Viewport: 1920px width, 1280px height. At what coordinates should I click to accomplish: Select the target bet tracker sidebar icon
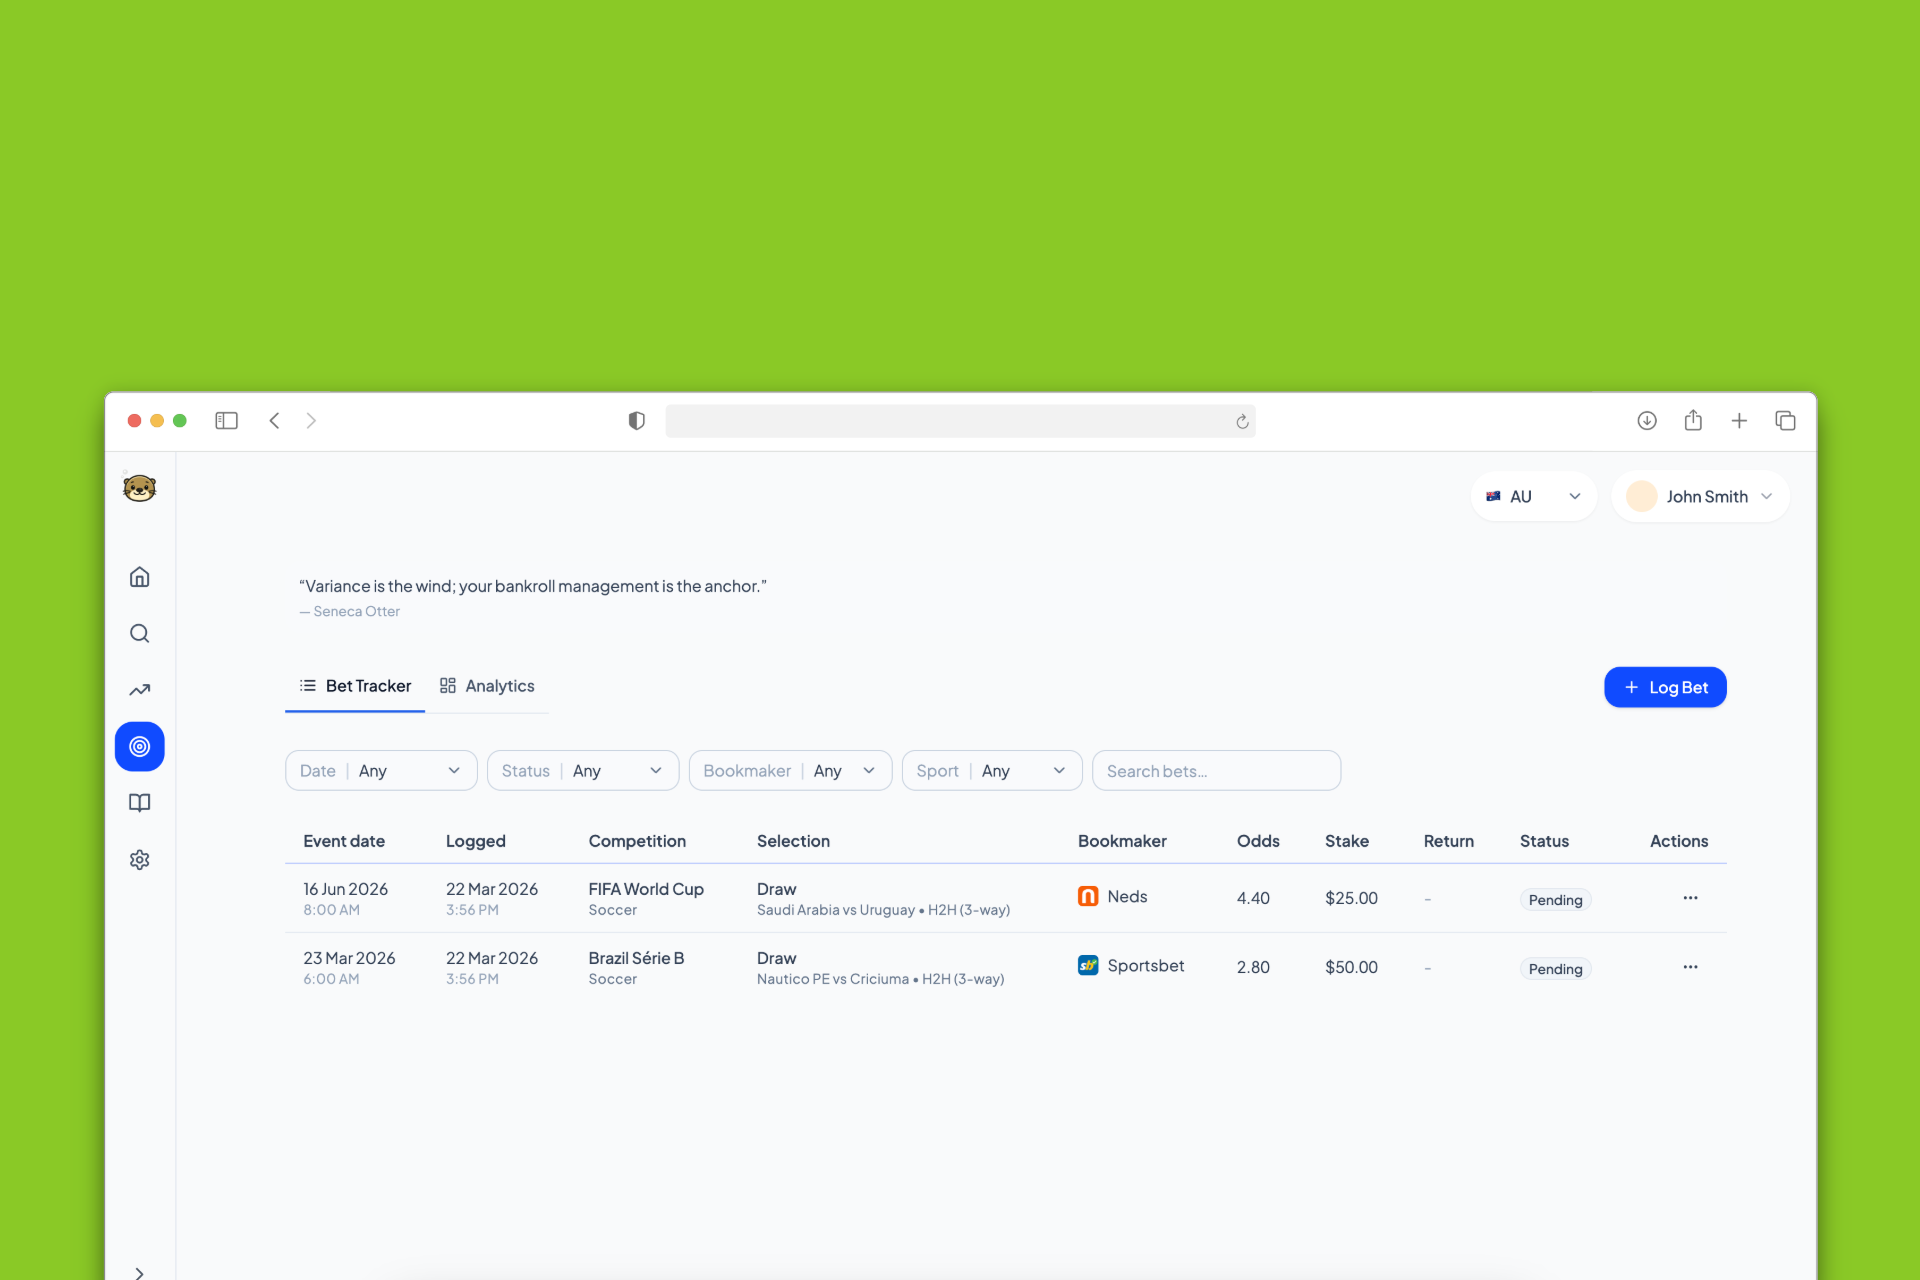pos(140,747)
